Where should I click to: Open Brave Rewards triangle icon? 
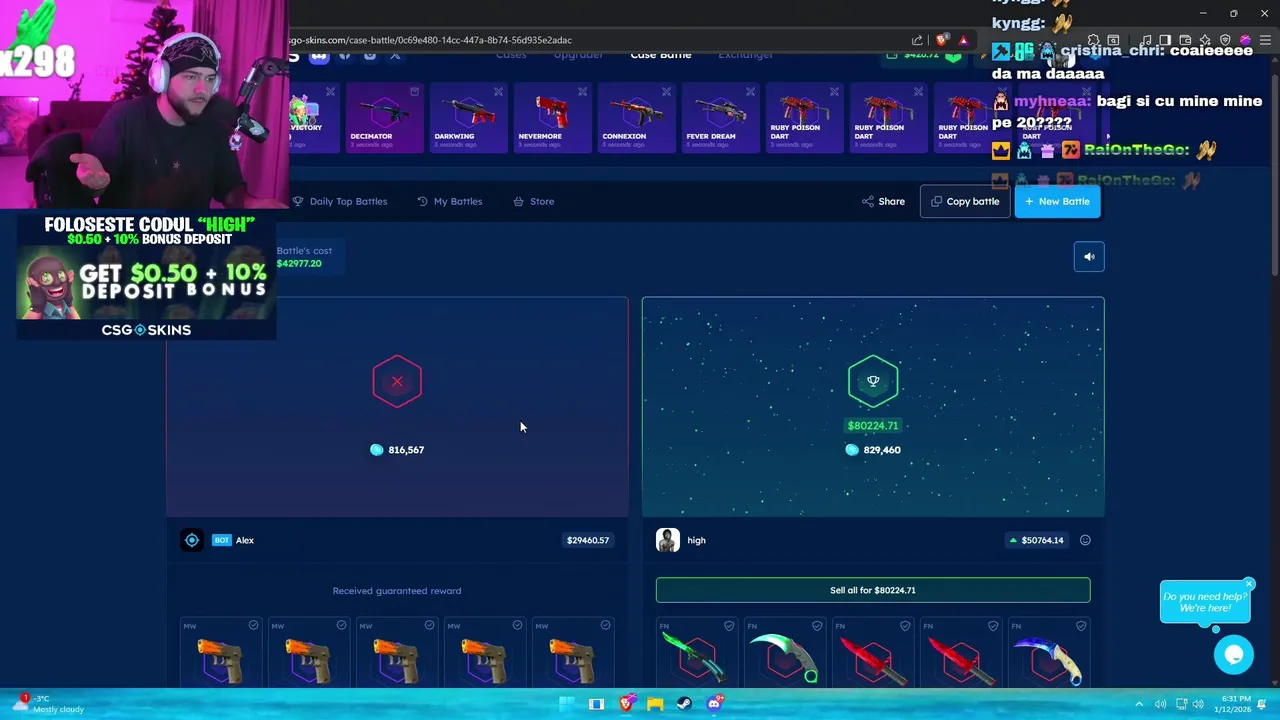click(x=963, y=40)
